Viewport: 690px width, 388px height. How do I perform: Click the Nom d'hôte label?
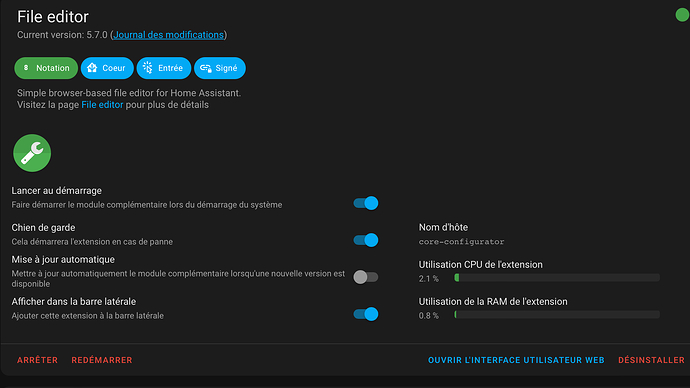coord(443,227)
